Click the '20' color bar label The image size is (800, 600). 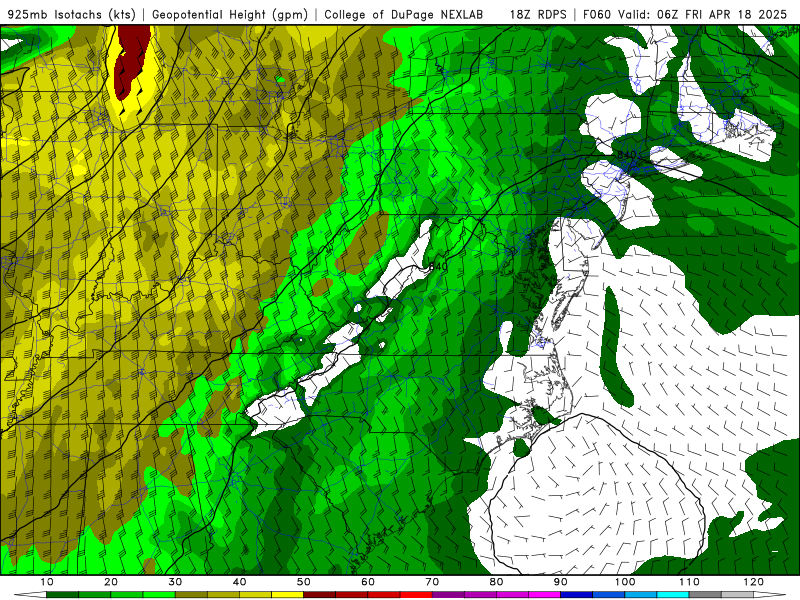(111, 582)
